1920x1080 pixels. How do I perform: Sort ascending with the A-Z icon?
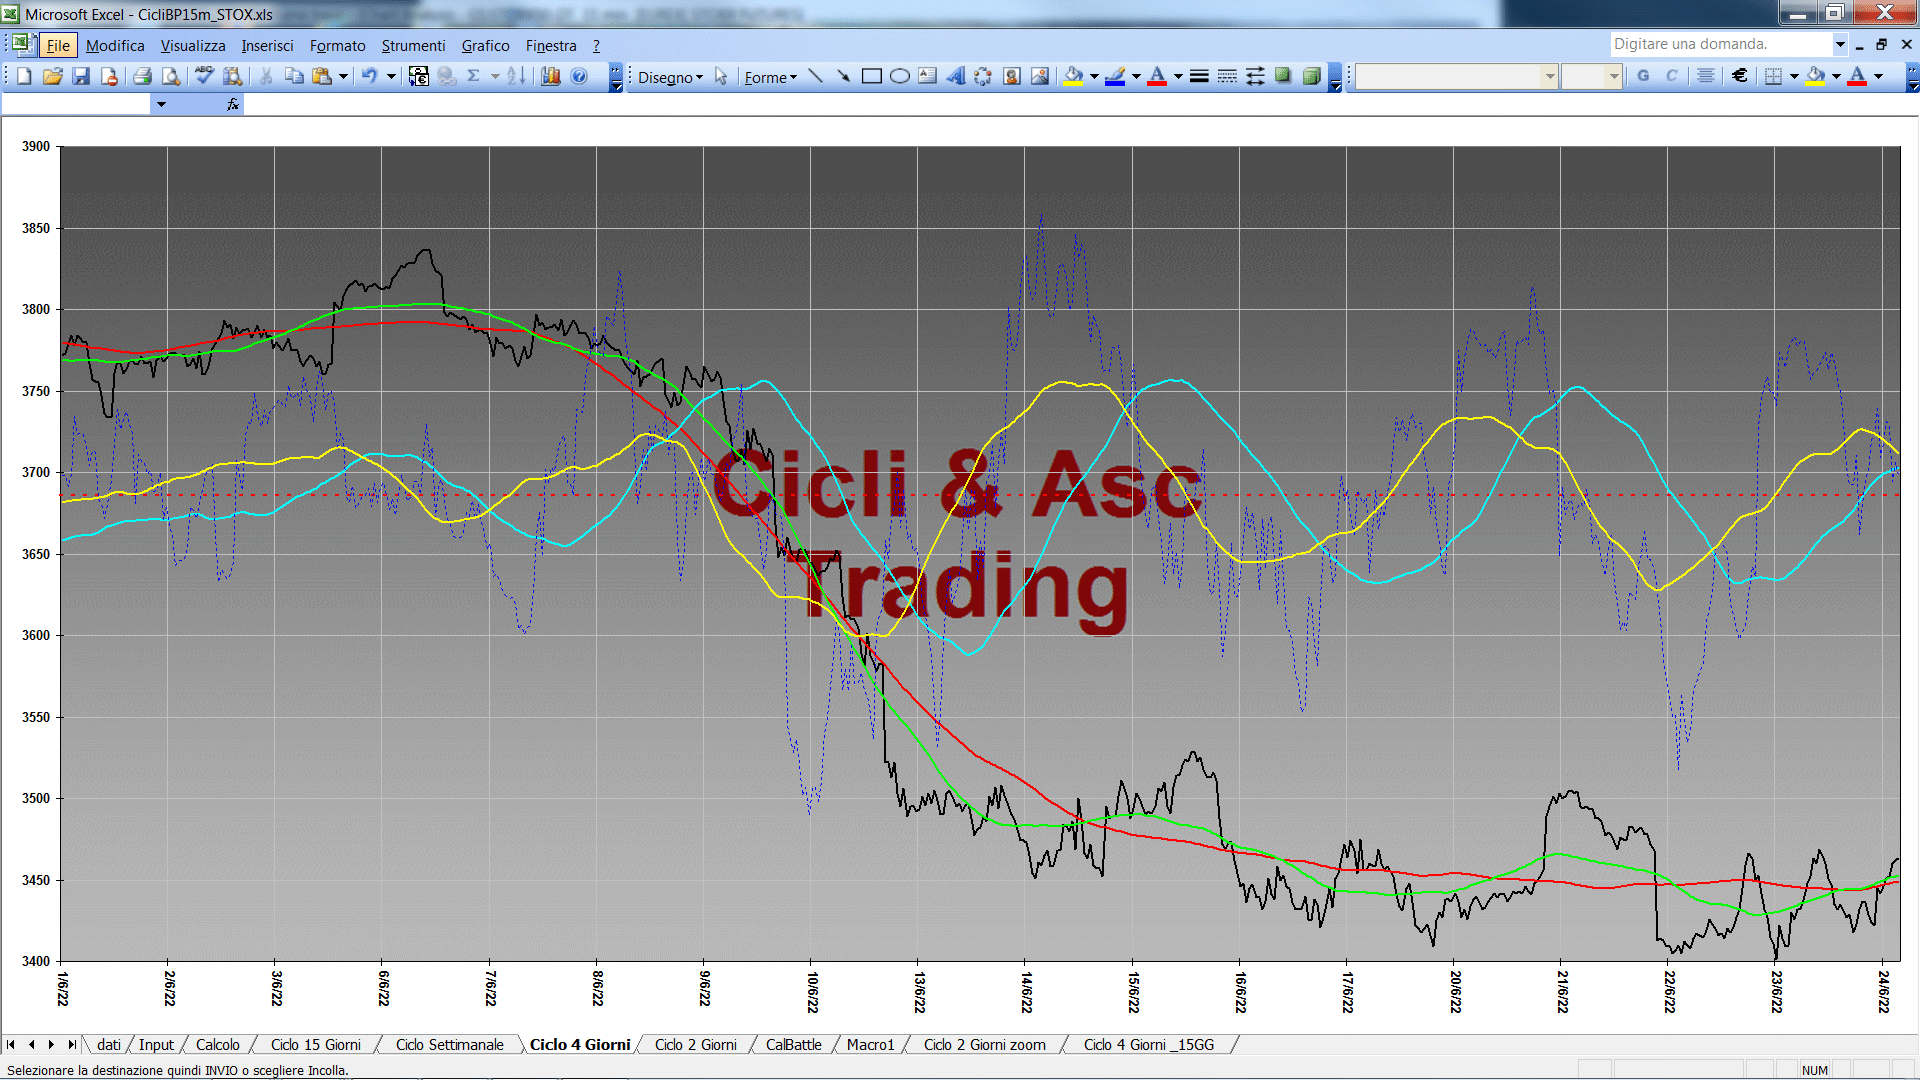coord(516,77)
